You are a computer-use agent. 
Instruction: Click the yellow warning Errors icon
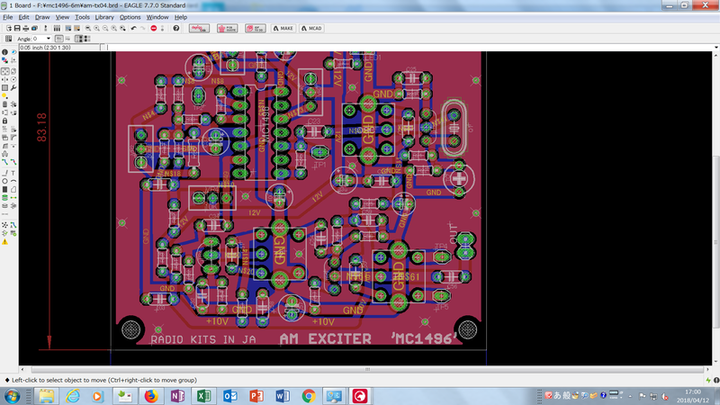5,241
